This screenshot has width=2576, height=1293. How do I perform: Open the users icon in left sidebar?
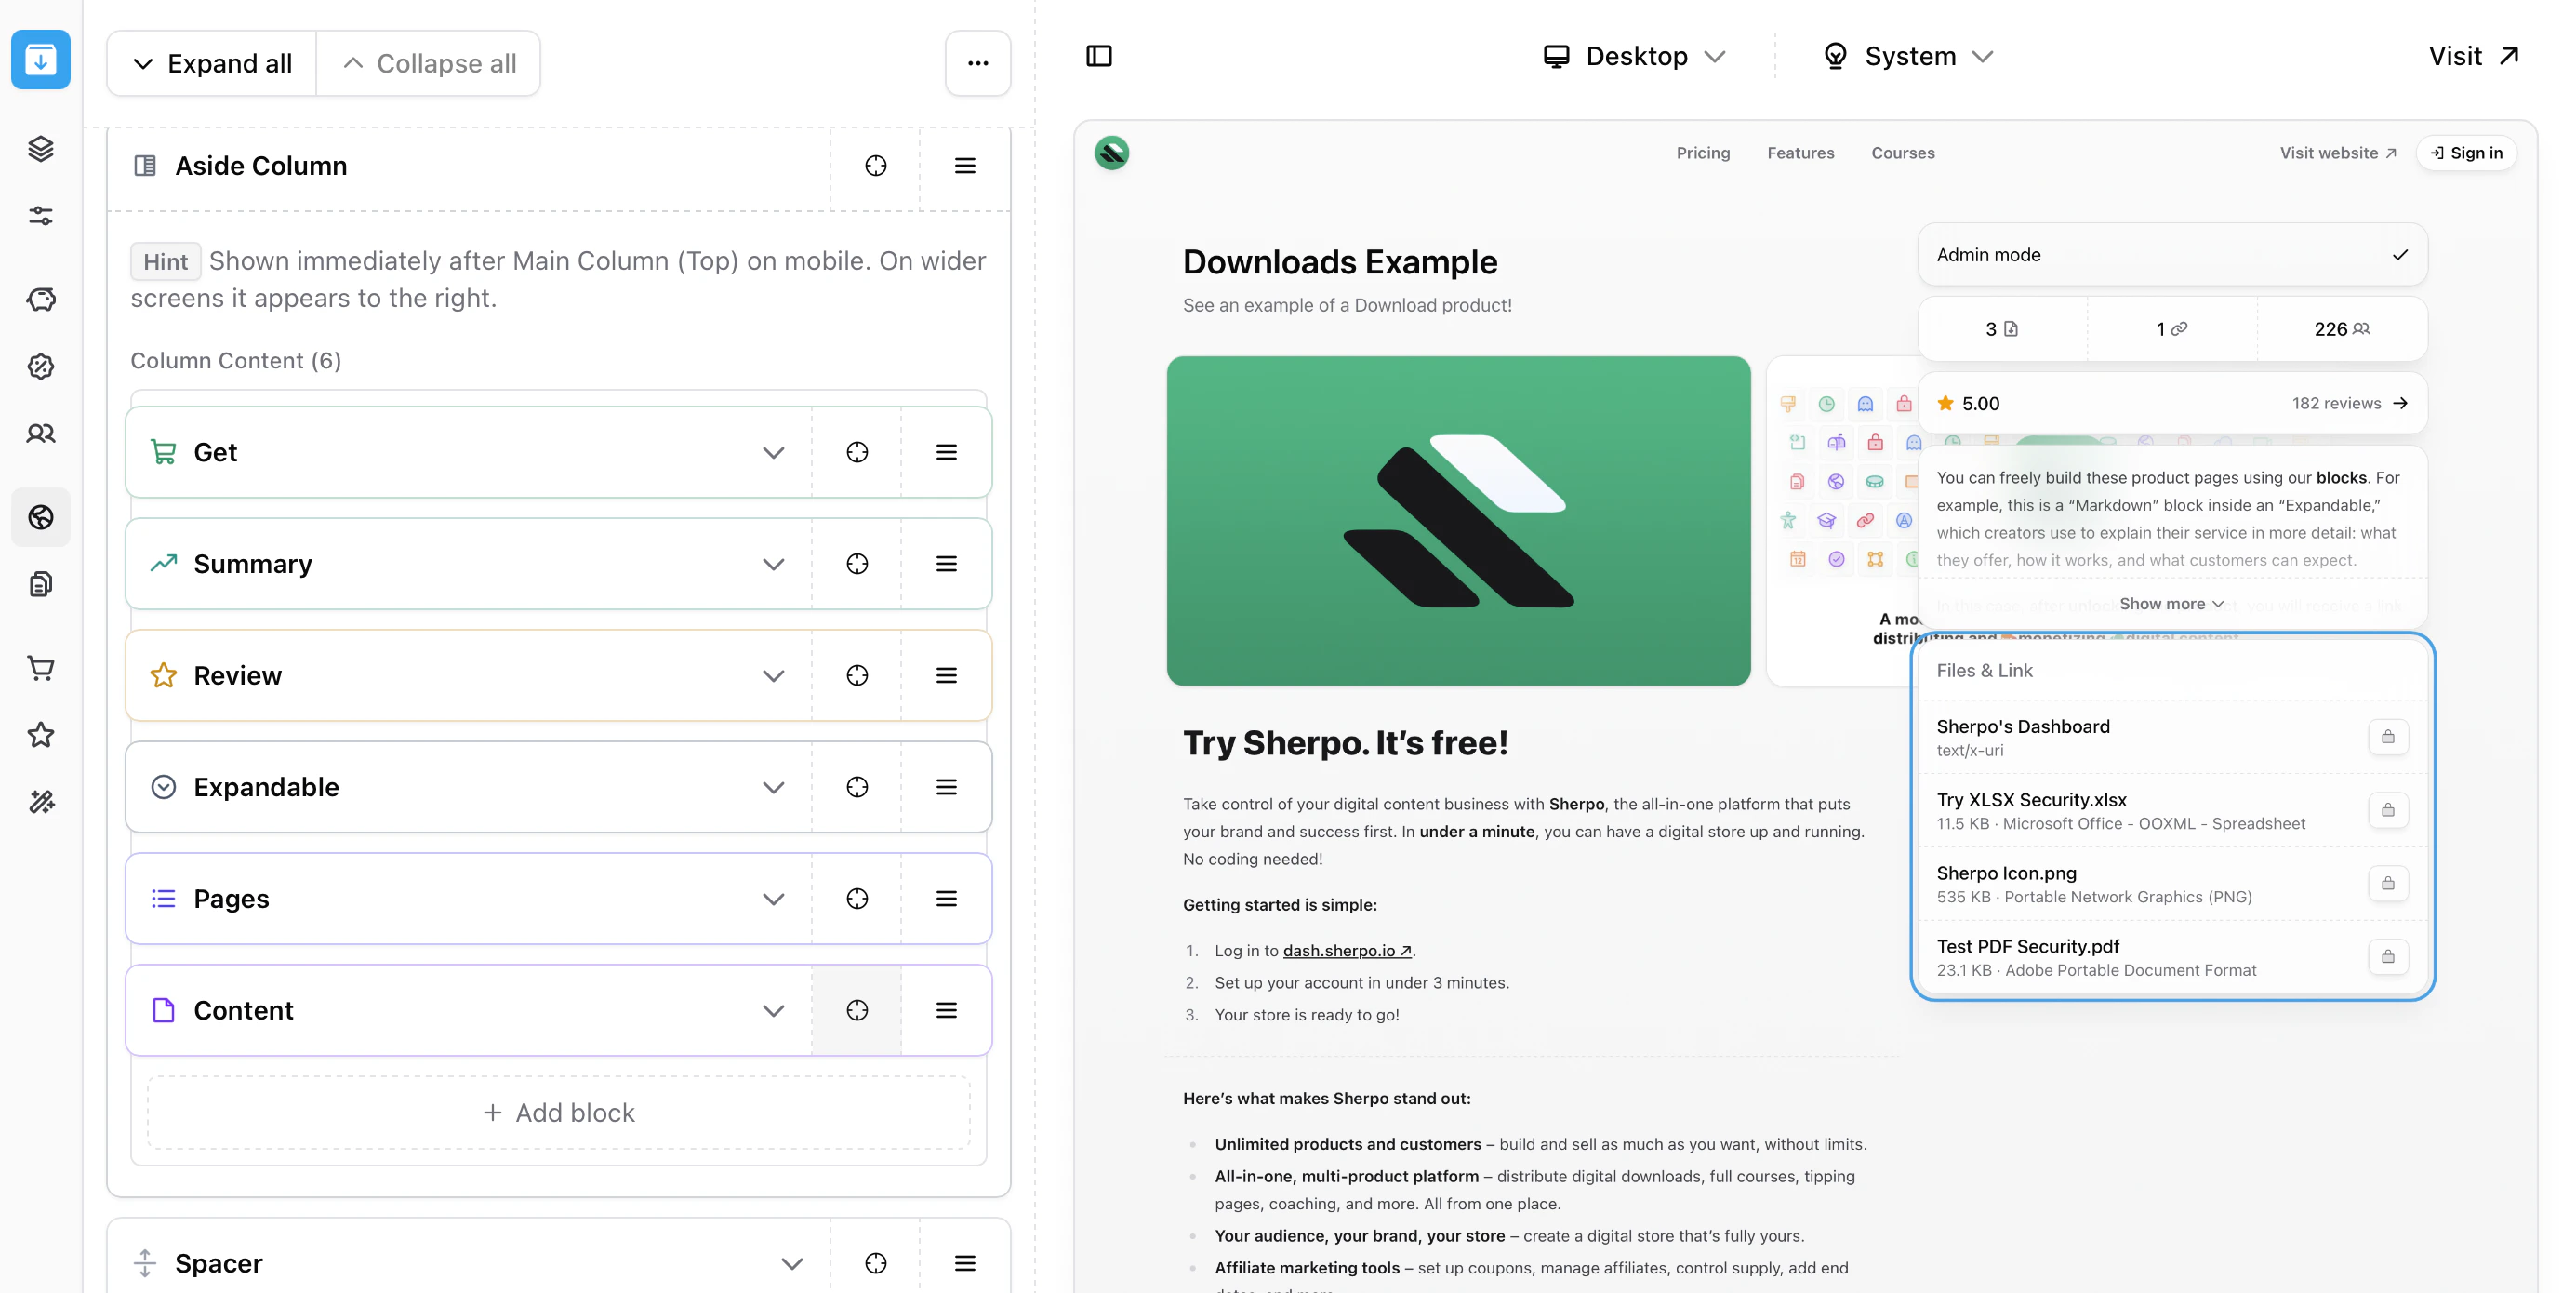40,433
